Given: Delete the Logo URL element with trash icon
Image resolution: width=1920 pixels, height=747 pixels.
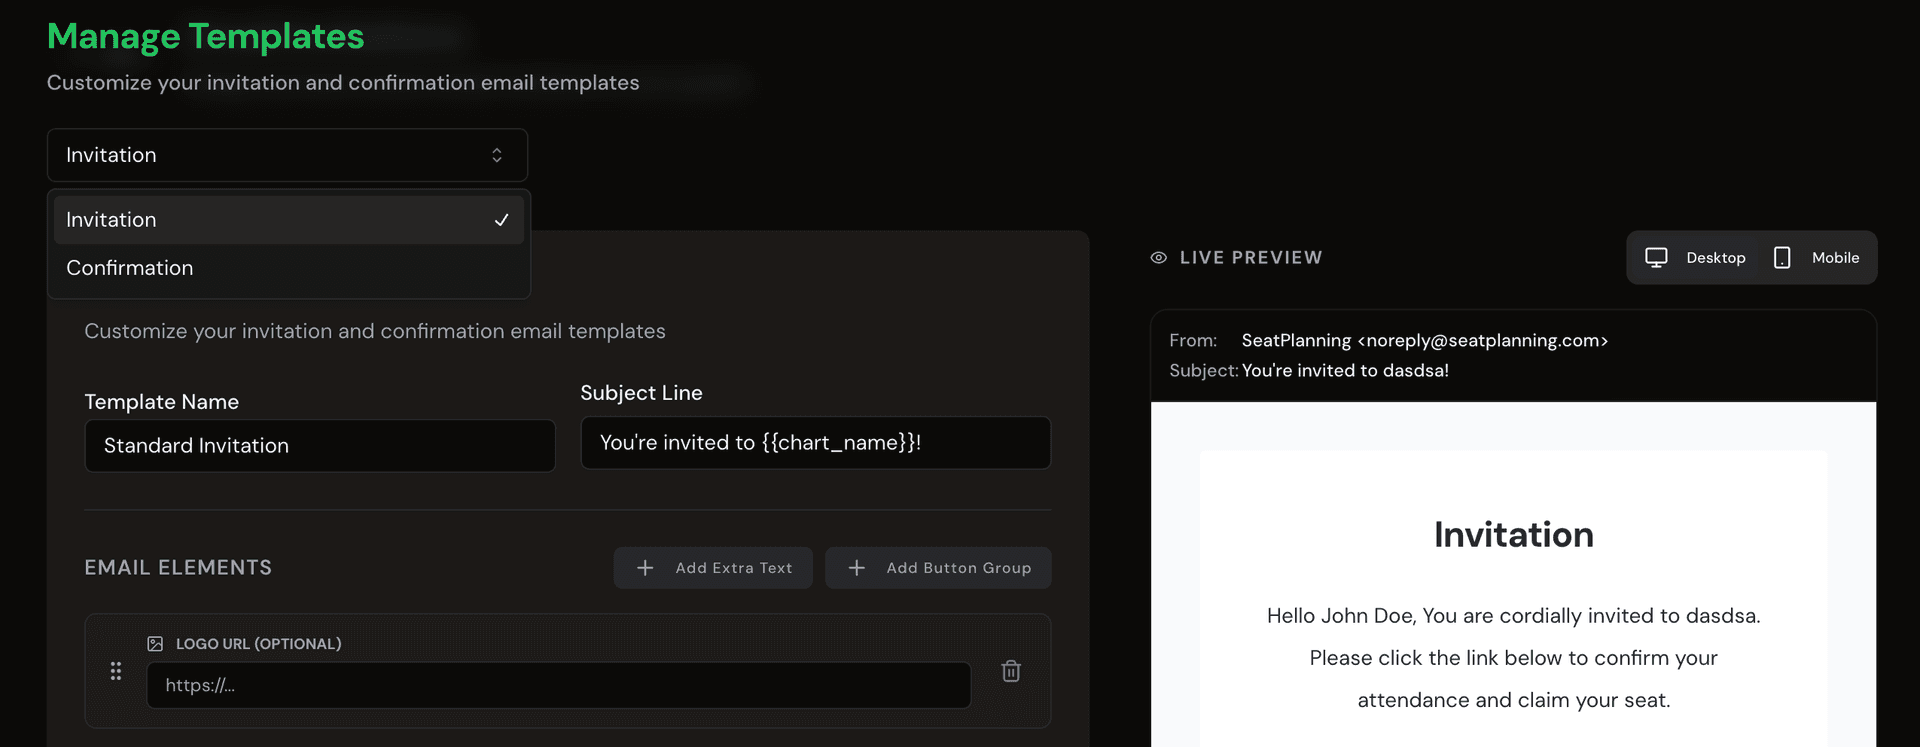Looking at the screenshot, I should (1011, 671).
